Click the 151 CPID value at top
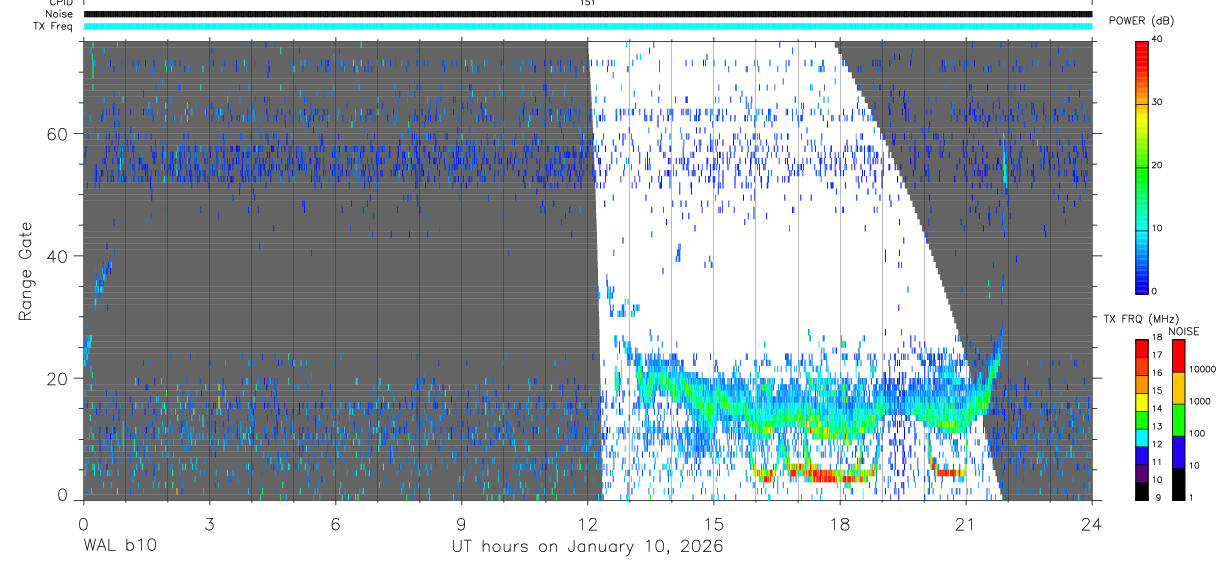1228x567 pixels. coord(587,3)
